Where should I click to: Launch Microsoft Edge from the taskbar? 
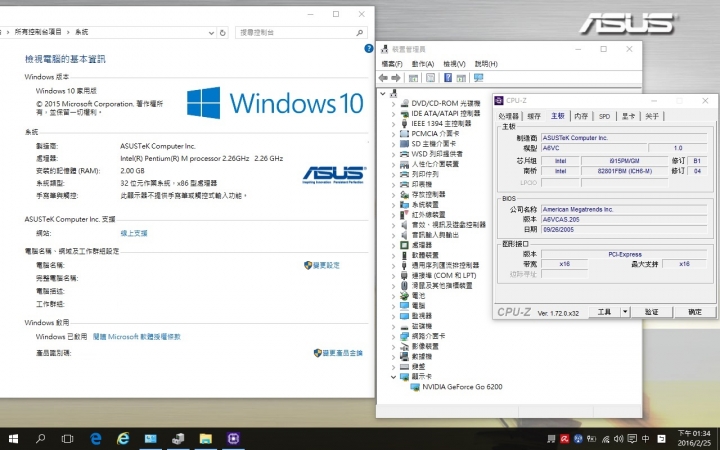point(96,439)
